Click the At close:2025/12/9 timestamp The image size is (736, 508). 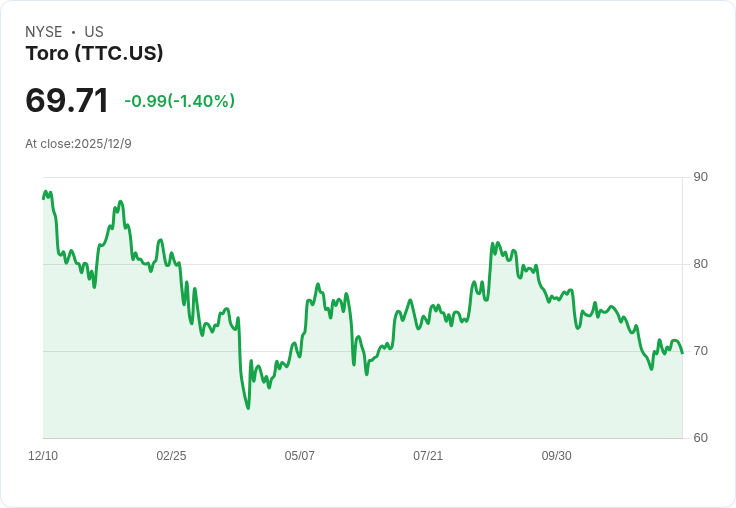click(x=78, y=144)
